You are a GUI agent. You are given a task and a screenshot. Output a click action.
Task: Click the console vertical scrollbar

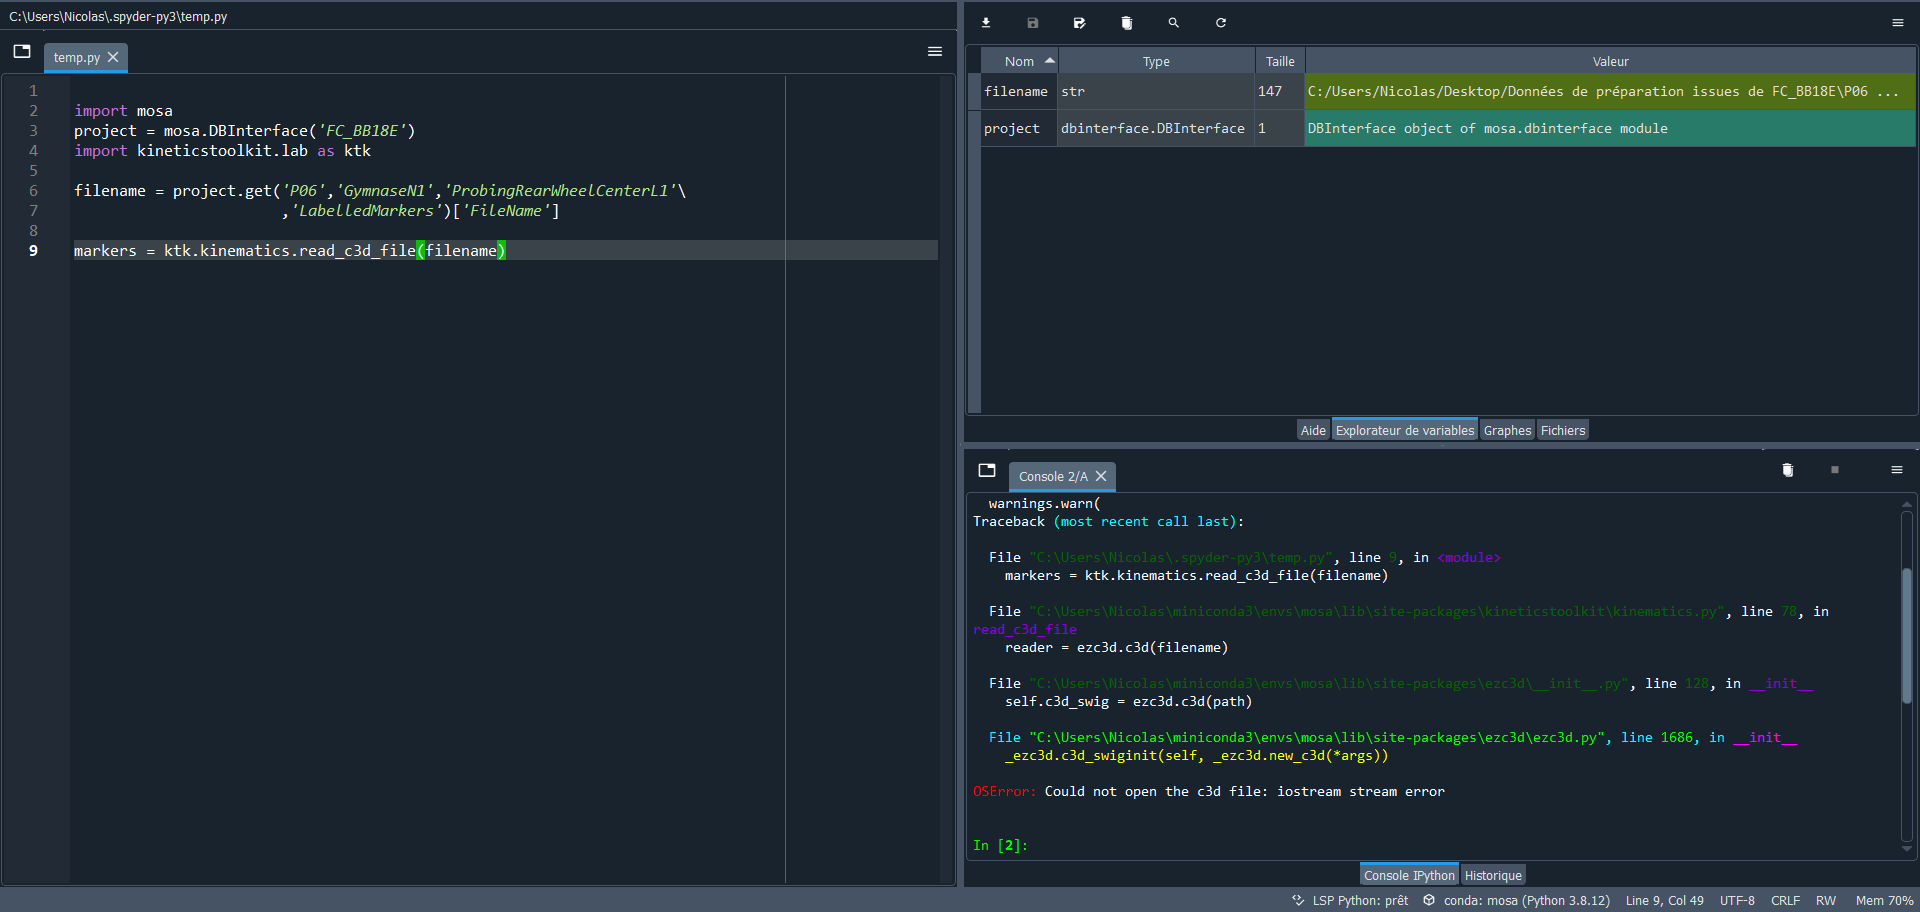pos(1907,635)
